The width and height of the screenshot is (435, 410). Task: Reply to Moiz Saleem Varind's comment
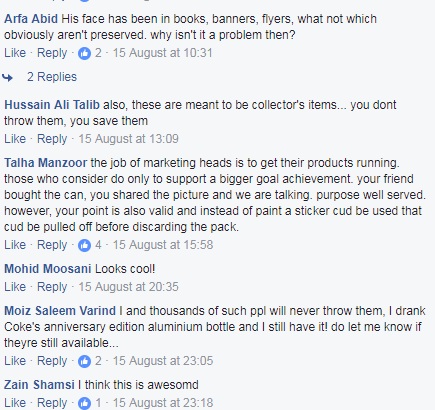(52, 361)
